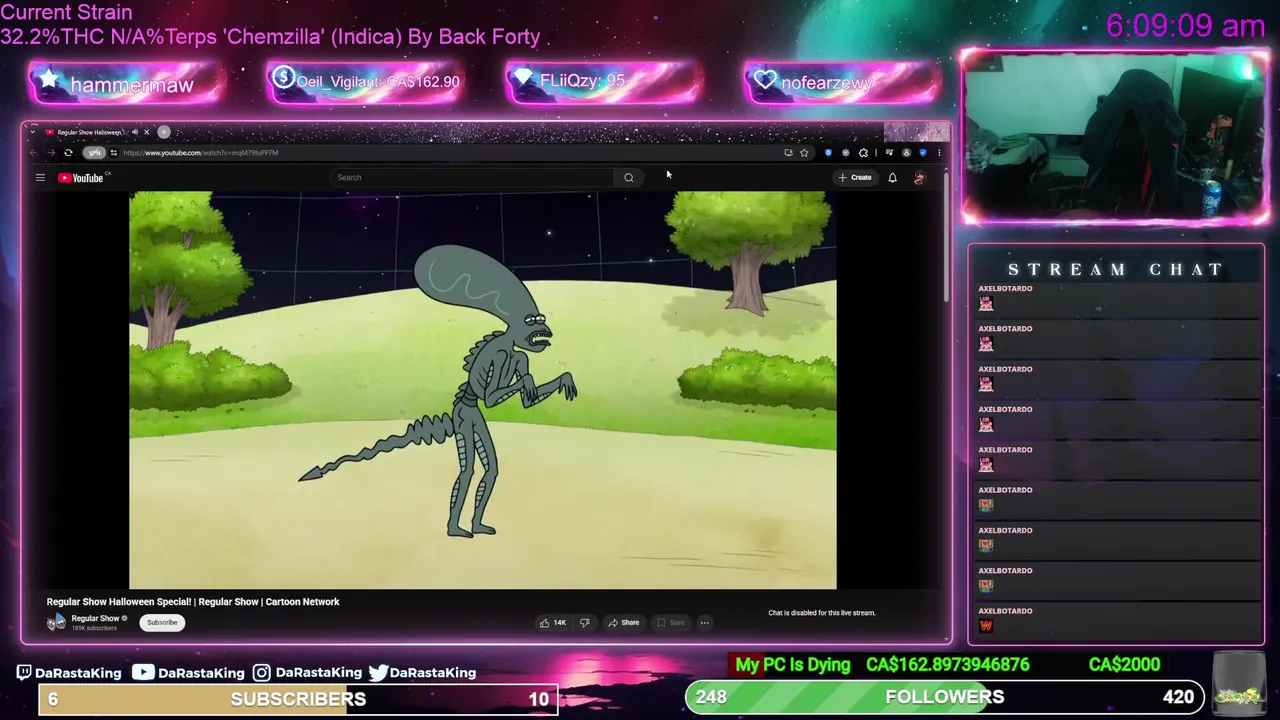
Task: Click the Save button under the video
Action: pos(670,622)
